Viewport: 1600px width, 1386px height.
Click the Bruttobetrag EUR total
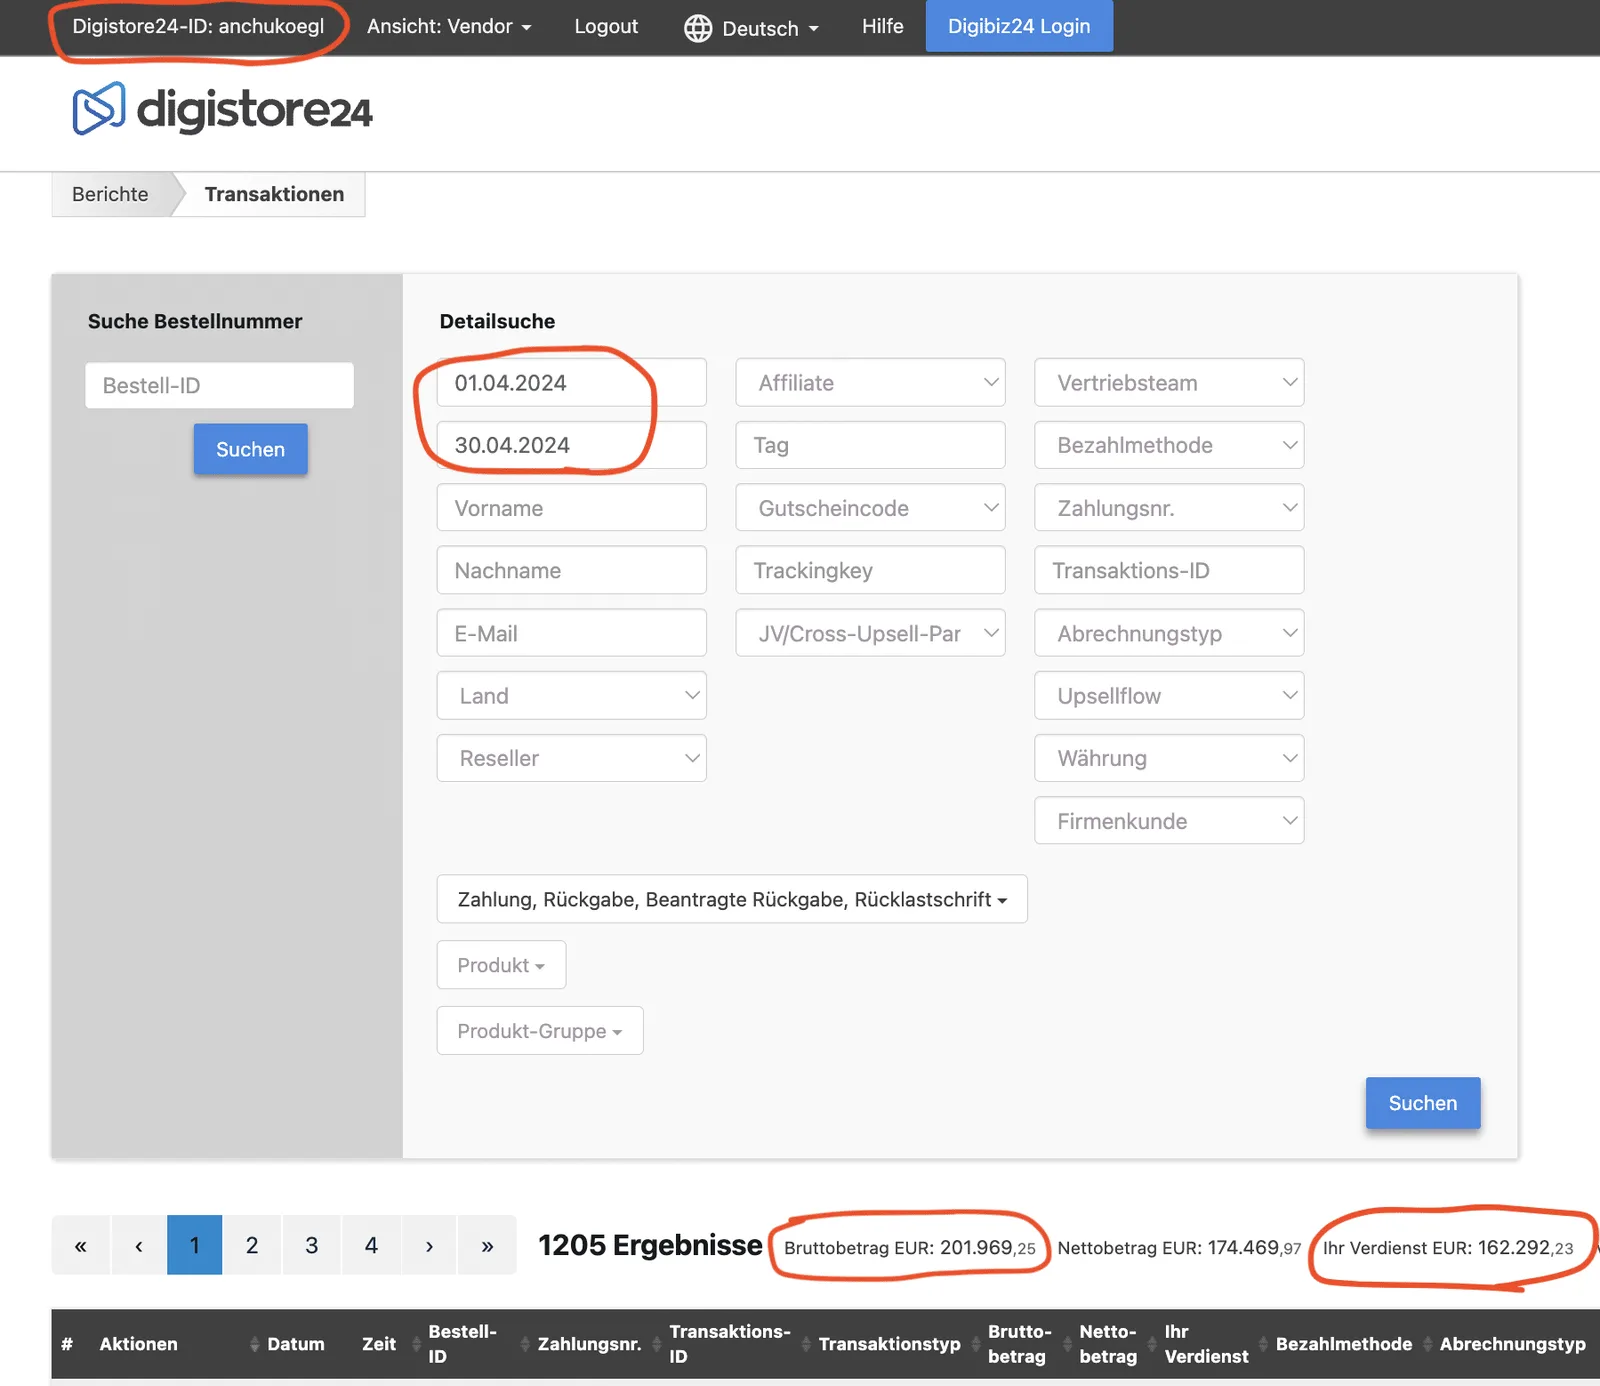pyautogui.click(x=910, y=1248)
